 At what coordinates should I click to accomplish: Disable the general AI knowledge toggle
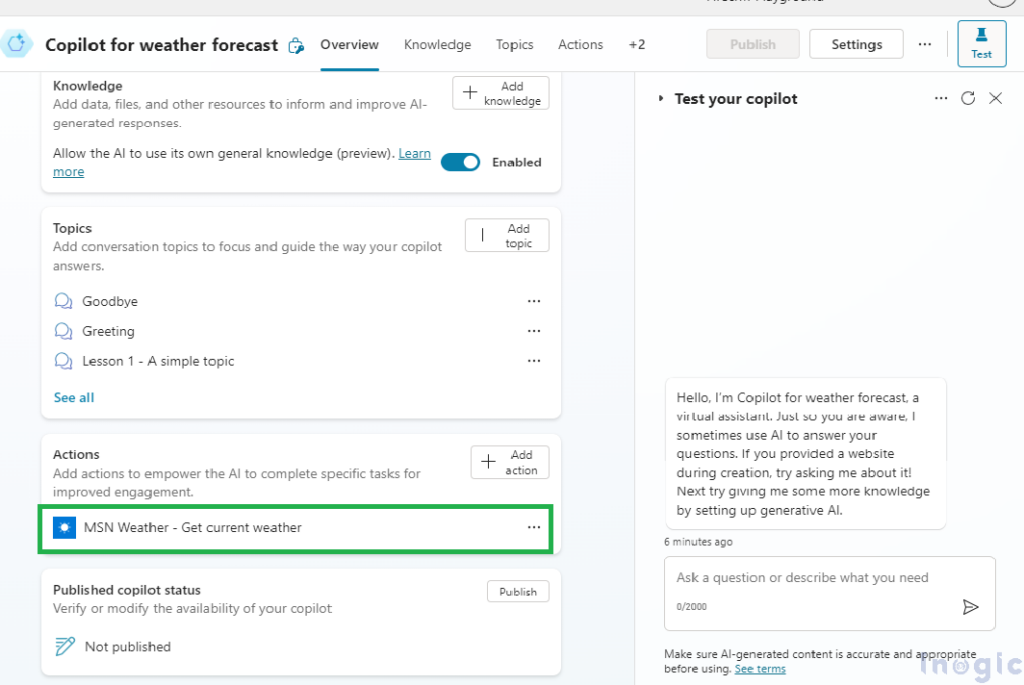(460, 161)
